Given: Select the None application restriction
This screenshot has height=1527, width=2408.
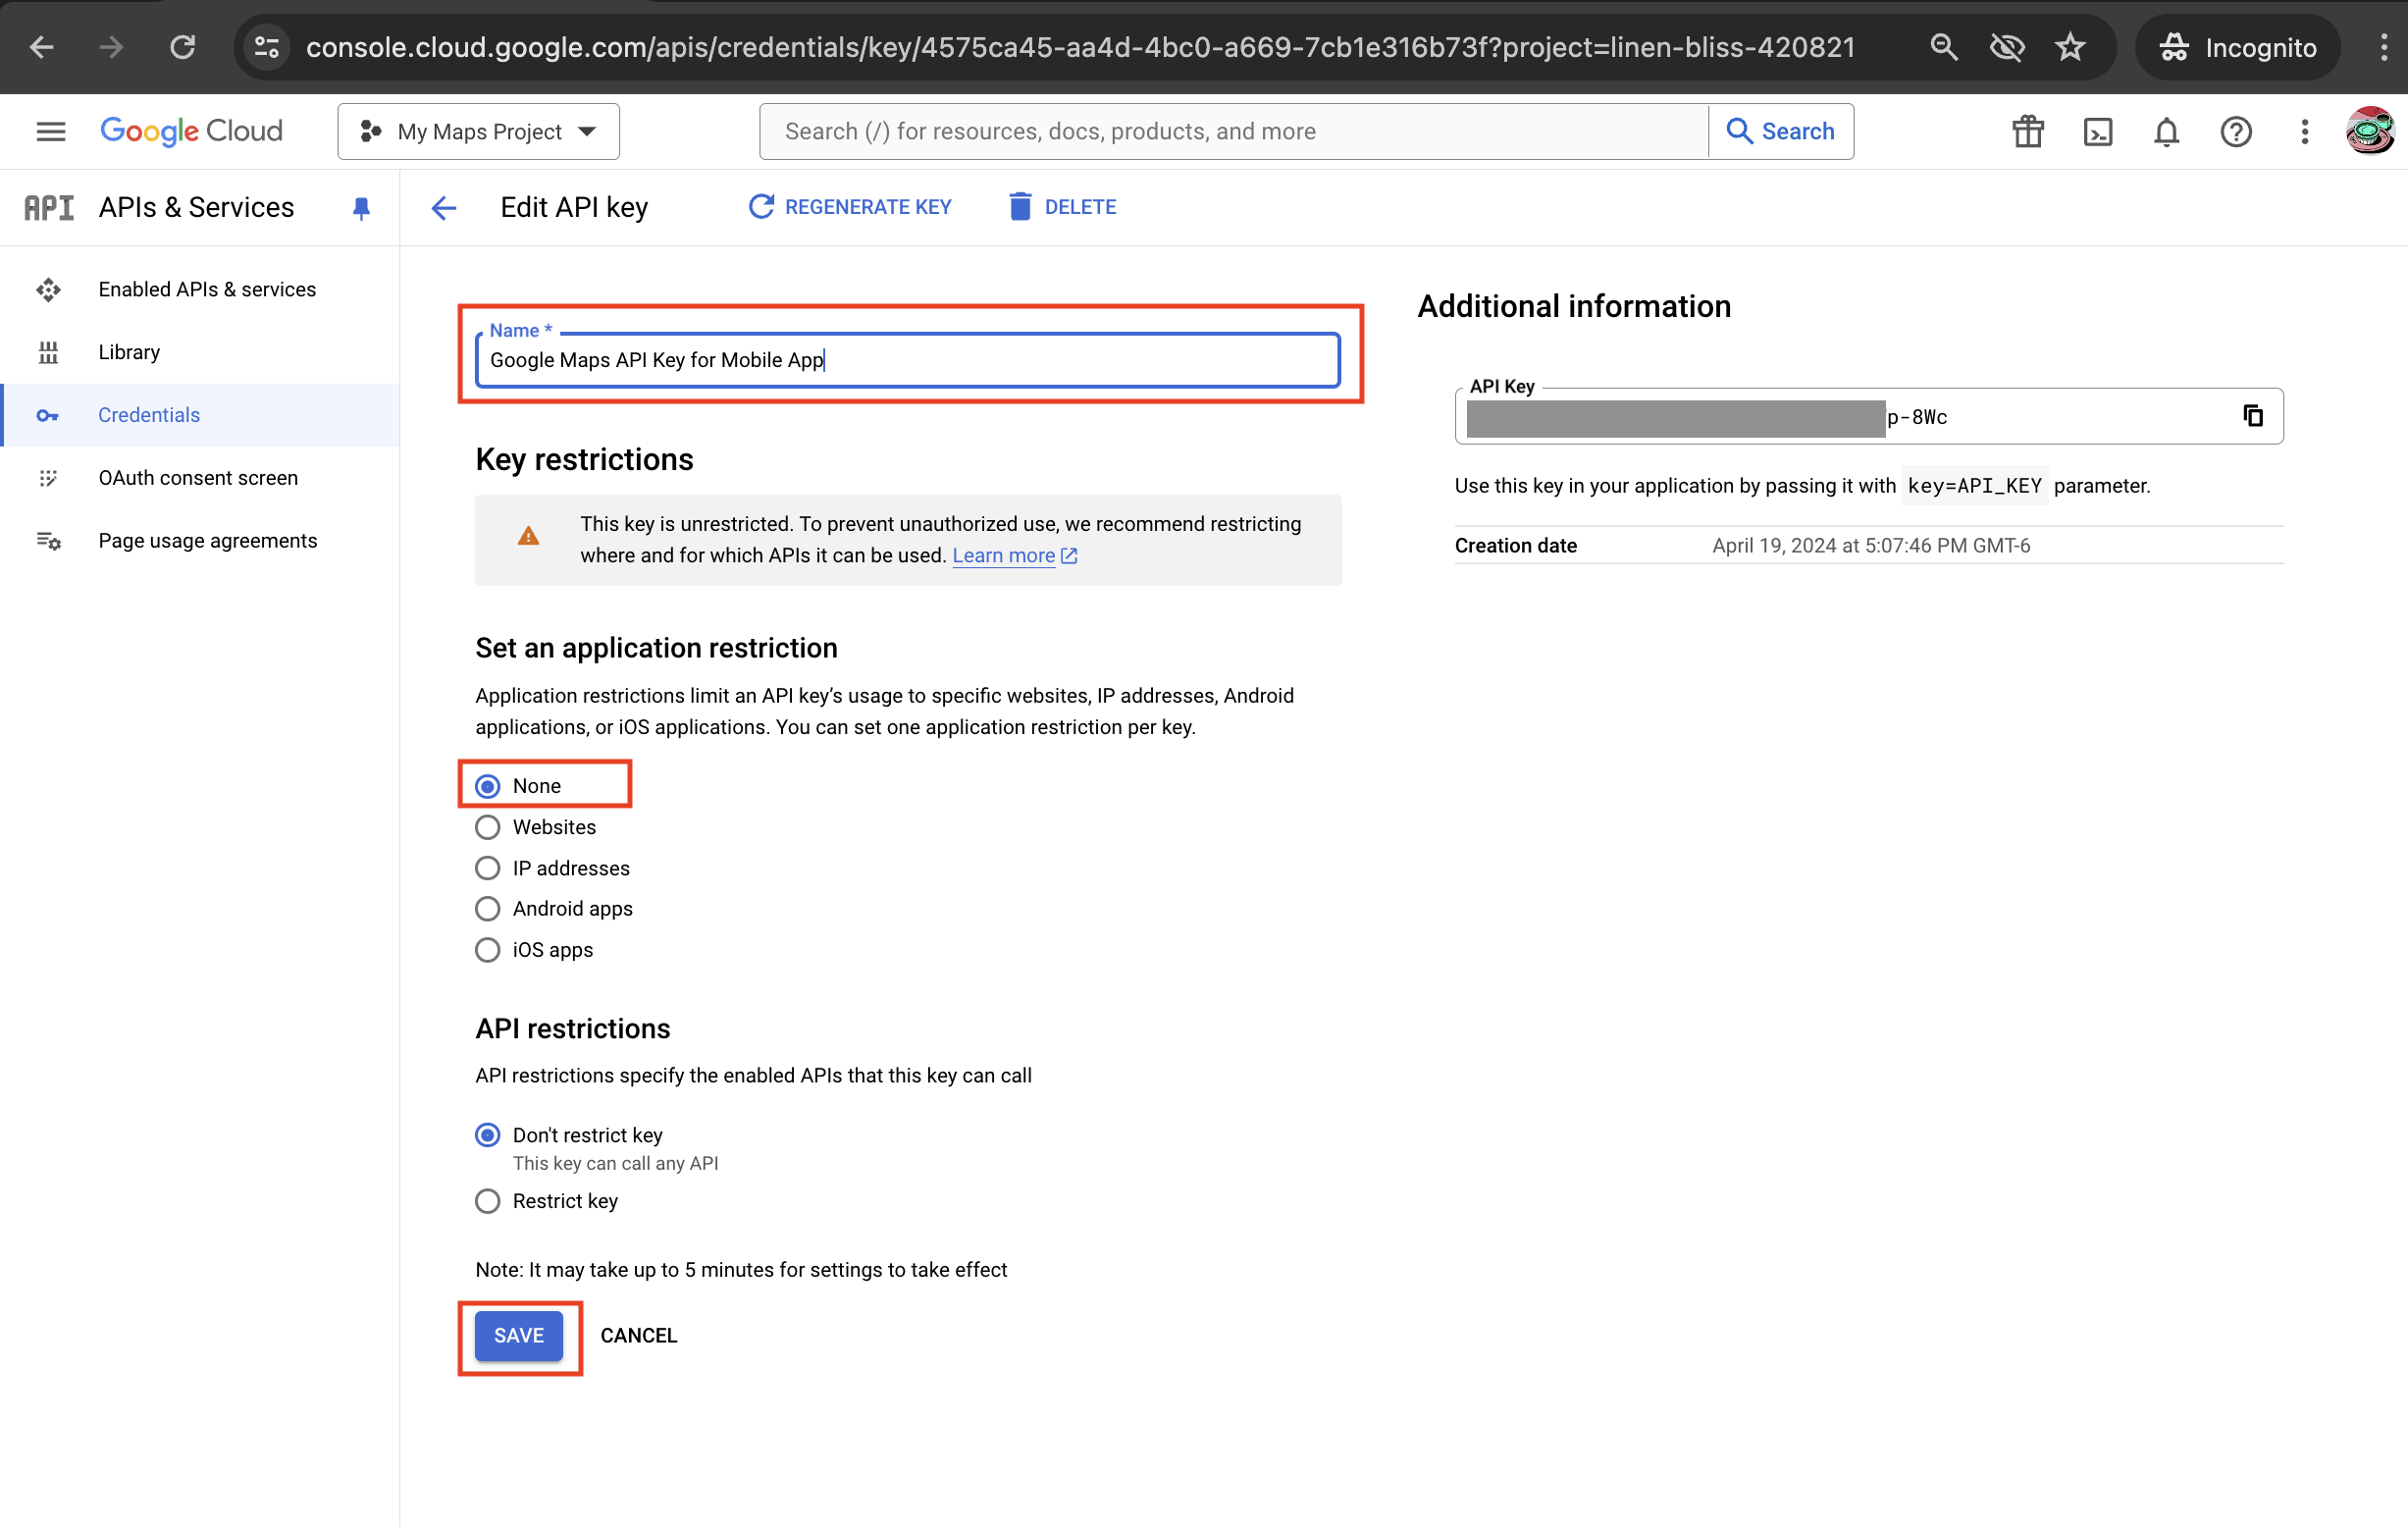Looking at the screenshot, I should pos(488,786).
